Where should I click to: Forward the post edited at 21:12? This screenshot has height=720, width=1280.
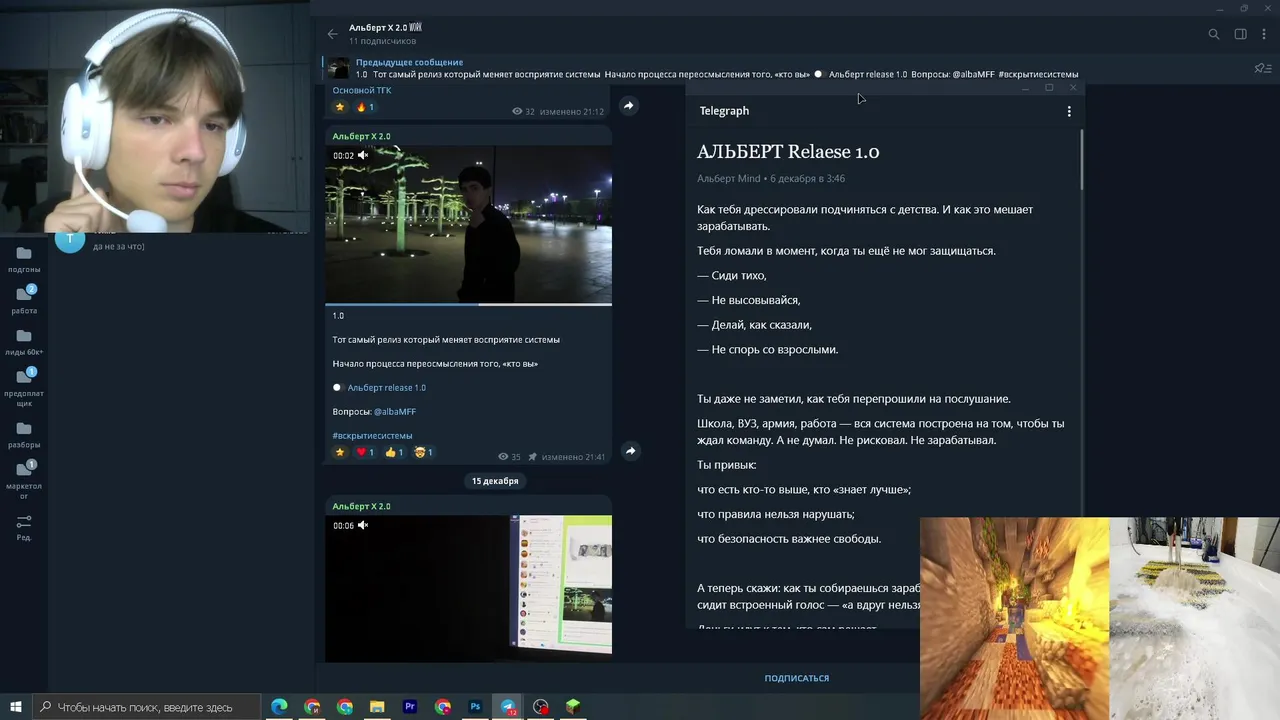click(x=628, y=105)
